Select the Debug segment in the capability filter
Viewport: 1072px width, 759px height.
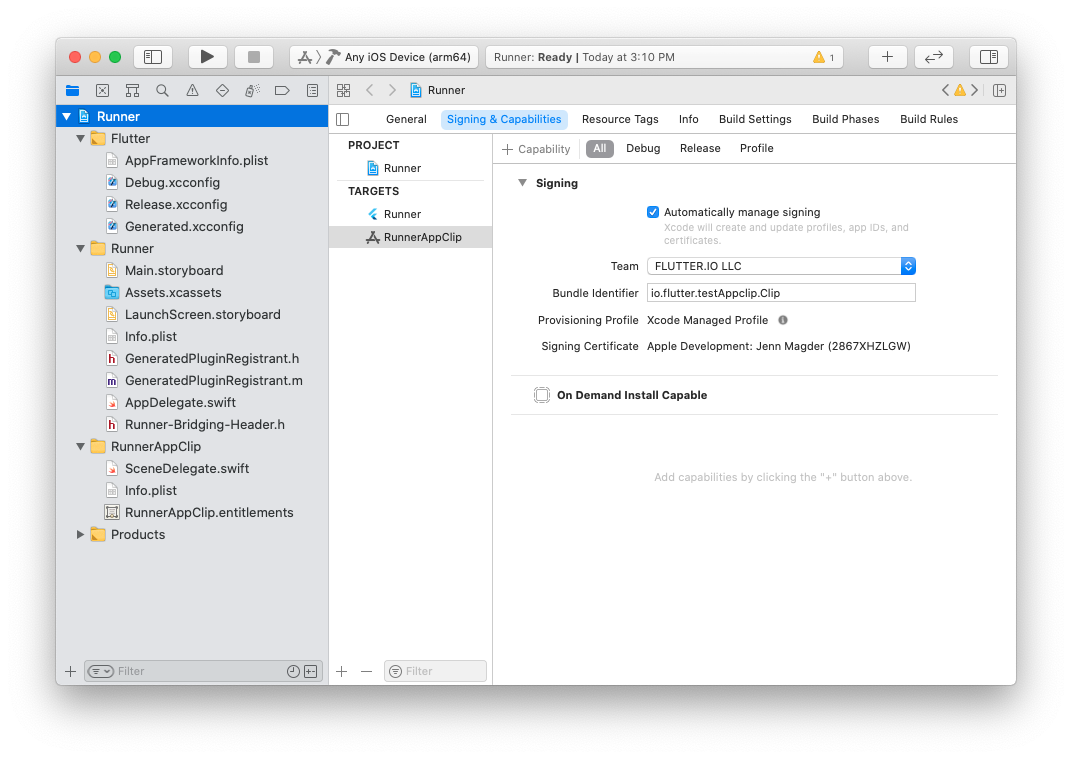pyautogui.click(x=643, y=148)
